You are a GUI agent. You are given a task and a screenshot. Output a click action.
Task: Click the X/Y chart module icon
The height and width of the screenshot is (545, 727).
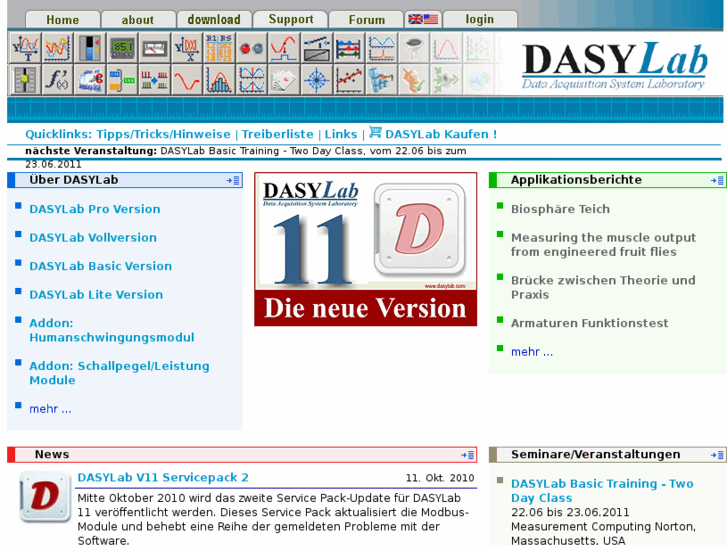pyautogui.click(x=187, y=48)
